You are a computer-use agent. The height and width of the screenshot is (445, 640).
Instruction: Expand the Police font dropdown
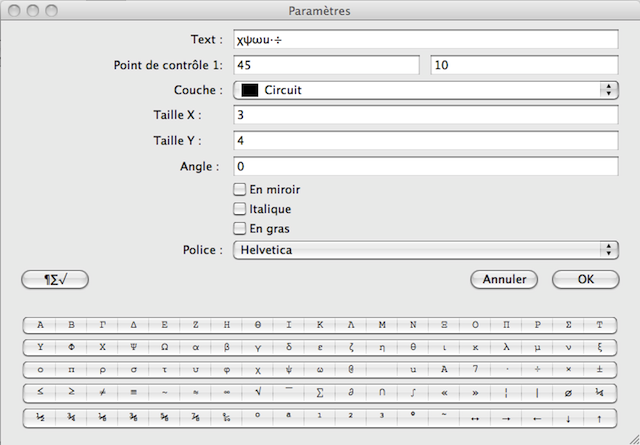pyautogui.click(x=426, y=250)
